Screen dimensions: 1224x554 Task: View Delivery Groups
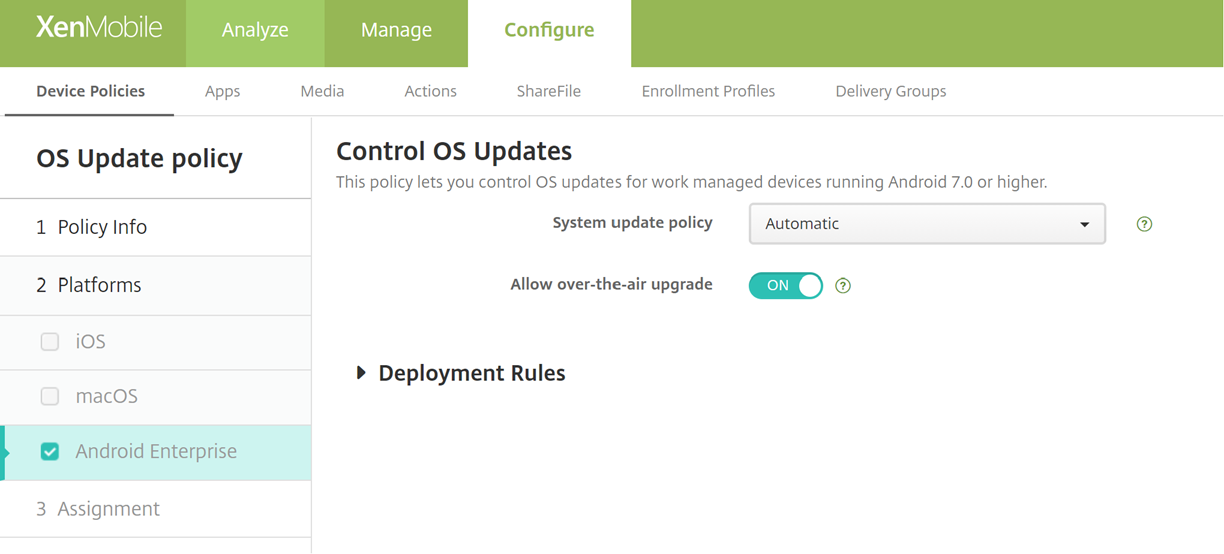[x=890, y=91]
